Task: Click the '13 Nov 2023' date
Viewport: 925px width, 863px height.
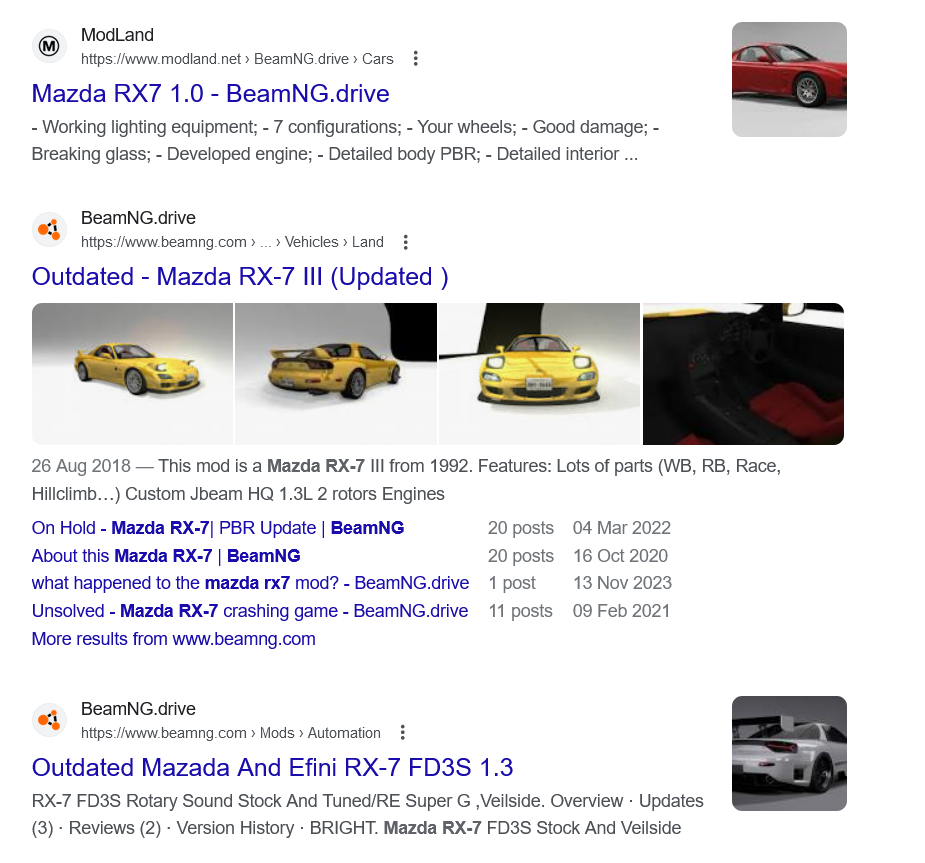Action: 622,583
